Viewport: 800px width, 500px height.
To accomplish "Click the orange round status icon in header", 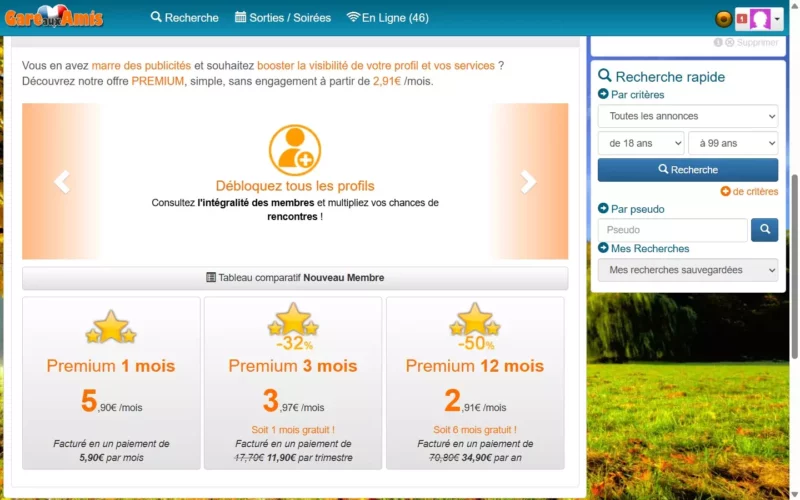I will point(723,19).
